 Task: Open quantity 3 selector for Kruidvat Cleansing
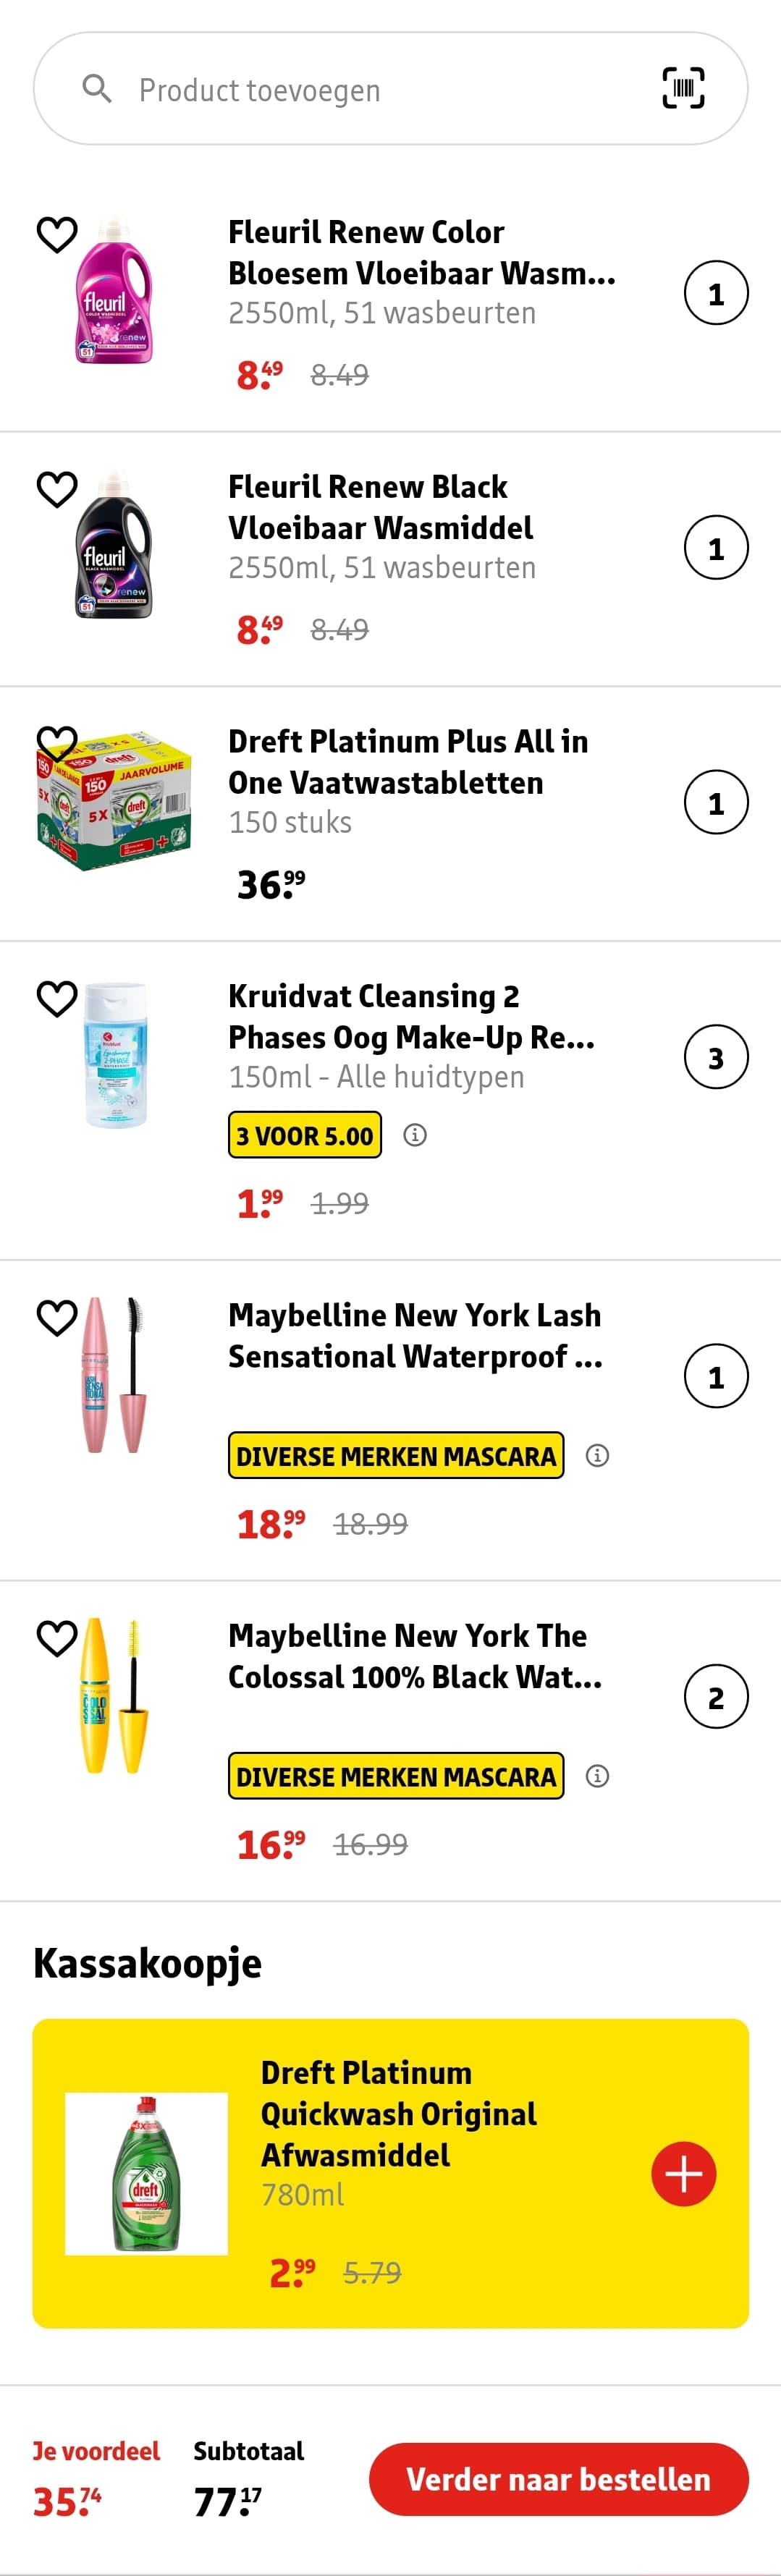716,1057
